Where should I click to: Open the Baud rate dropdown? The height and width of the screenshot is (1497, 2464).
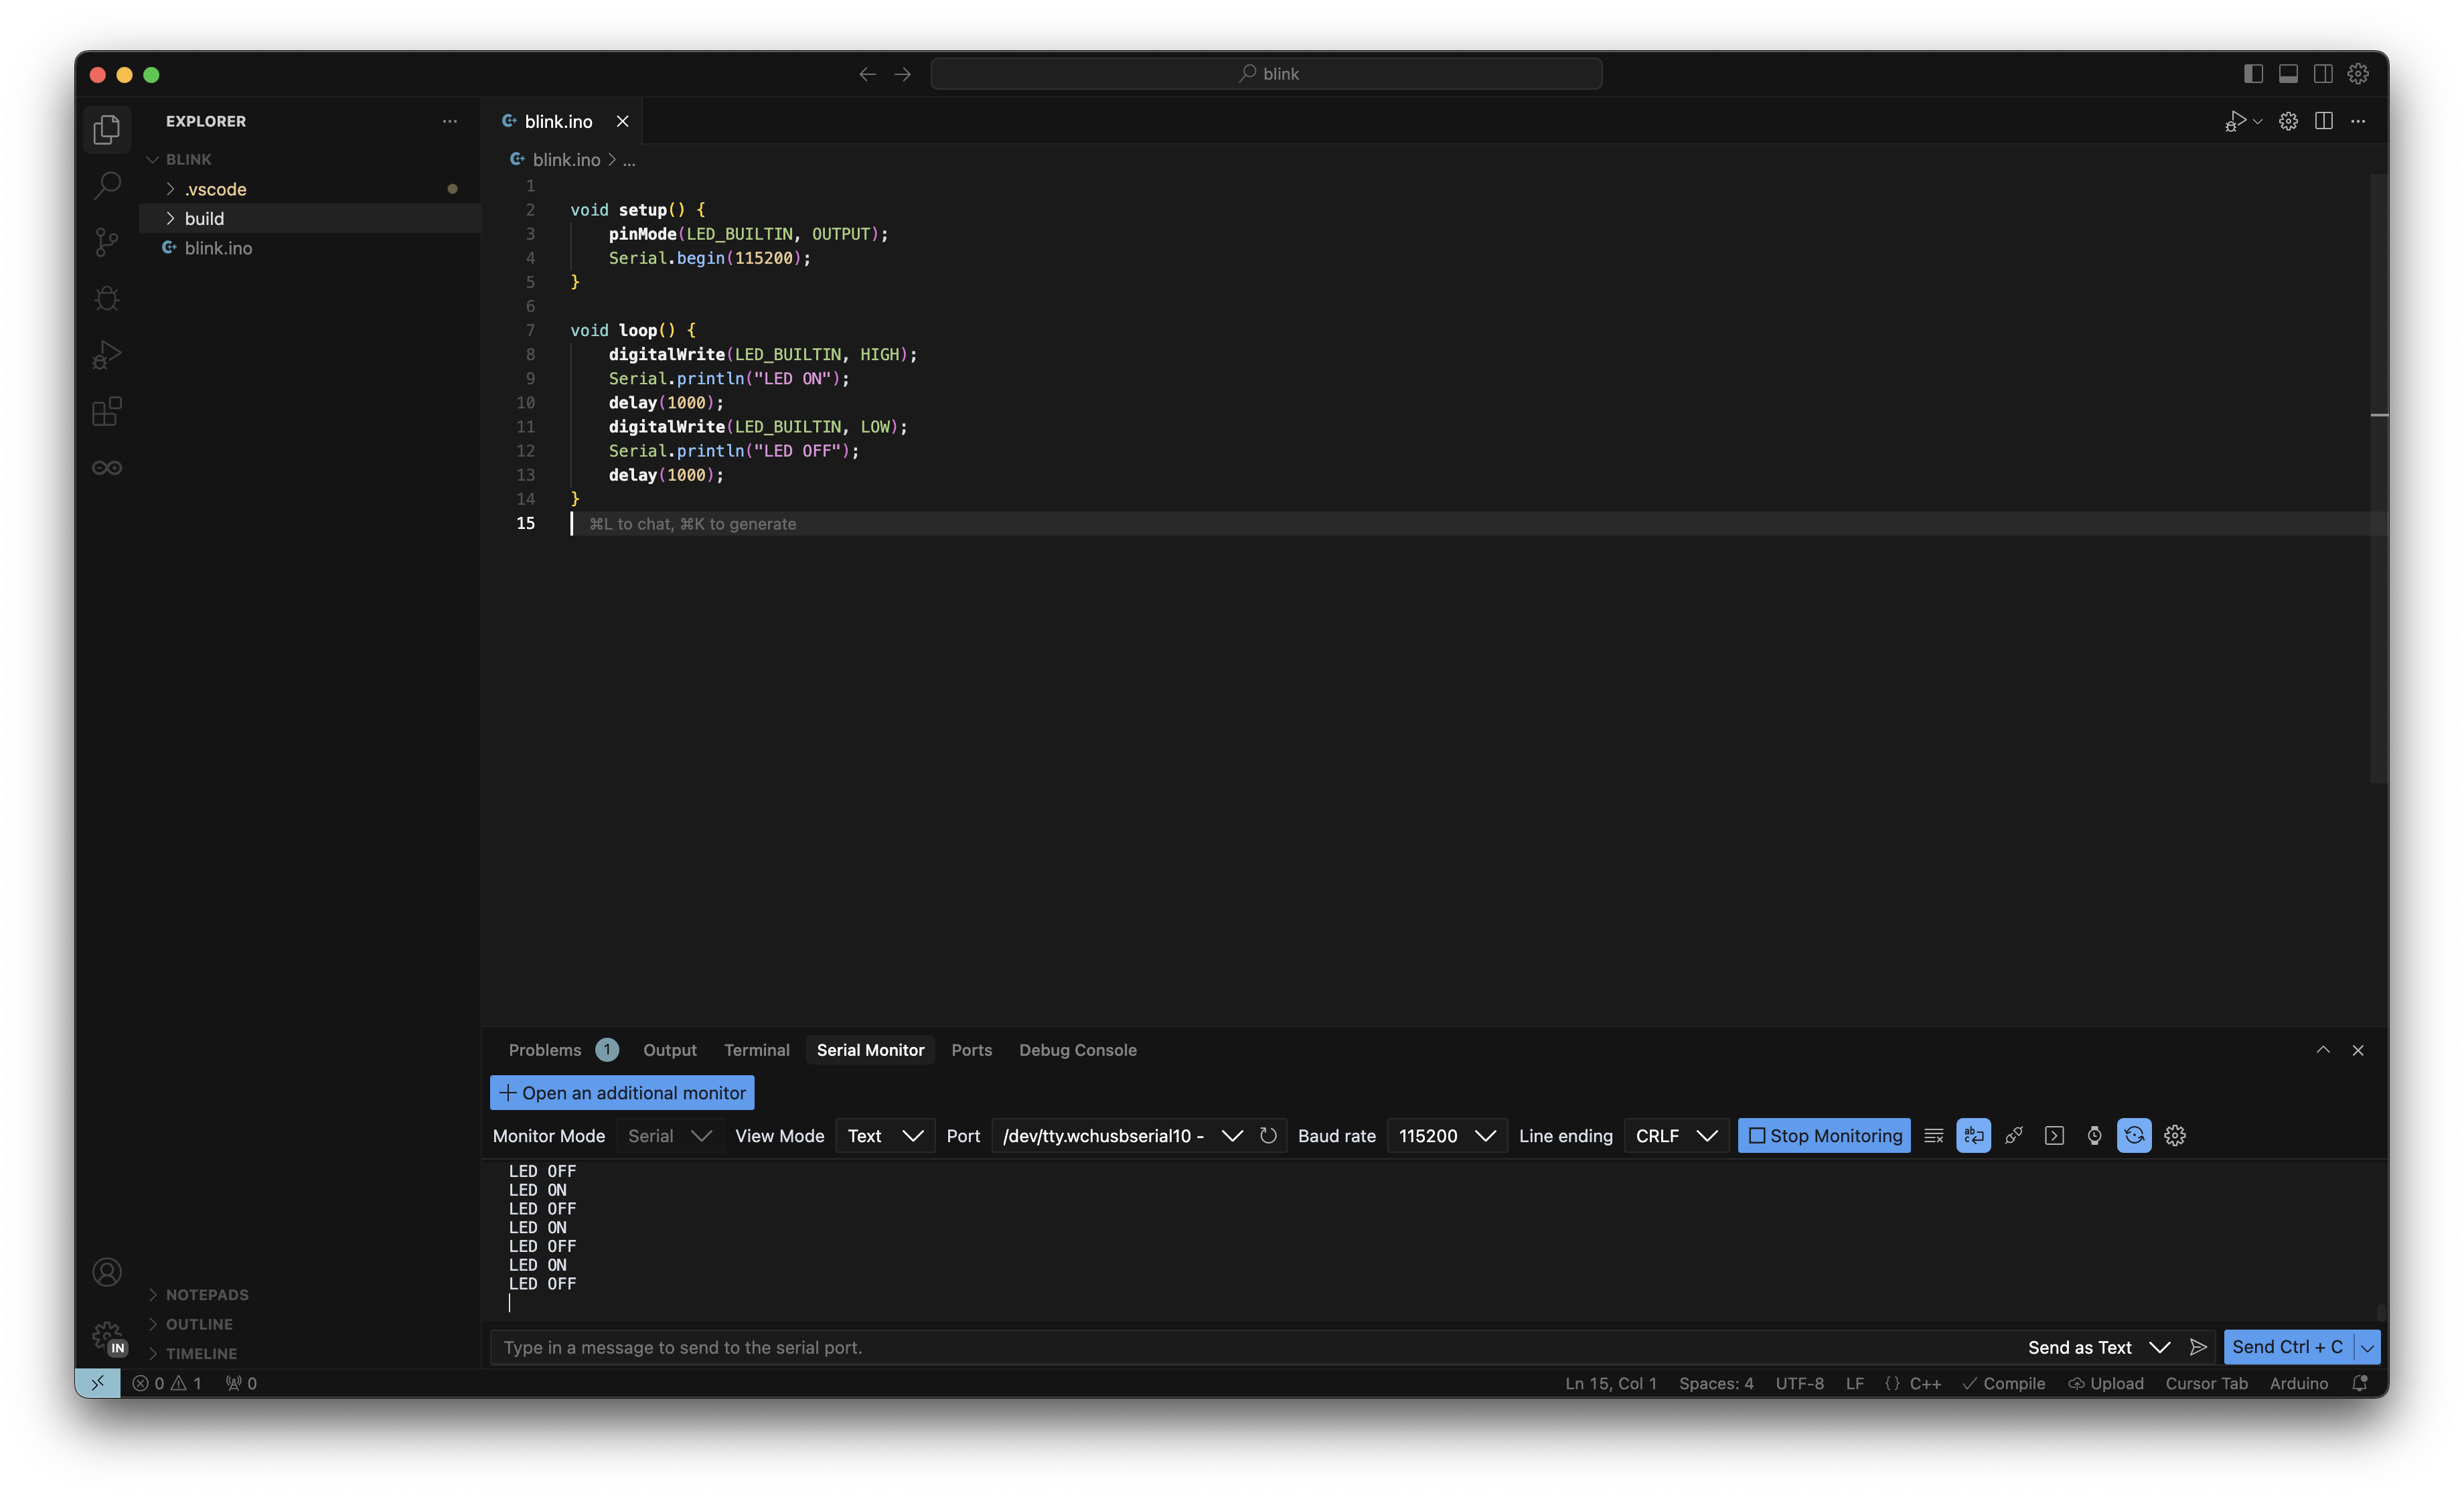[1446, 1135]
